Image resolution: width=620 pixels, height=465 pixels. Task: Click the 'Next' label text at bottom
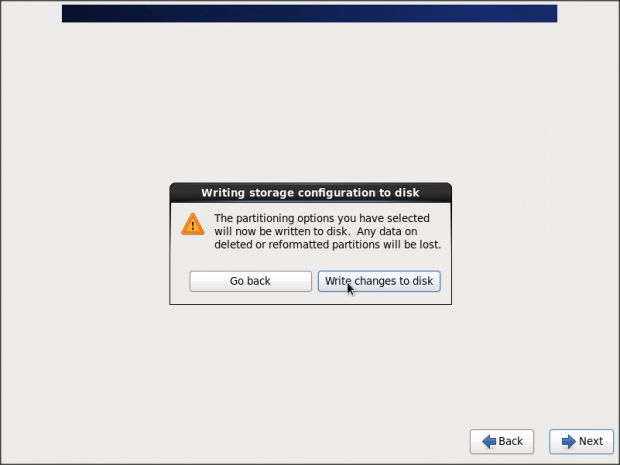(x=590, y=441)
